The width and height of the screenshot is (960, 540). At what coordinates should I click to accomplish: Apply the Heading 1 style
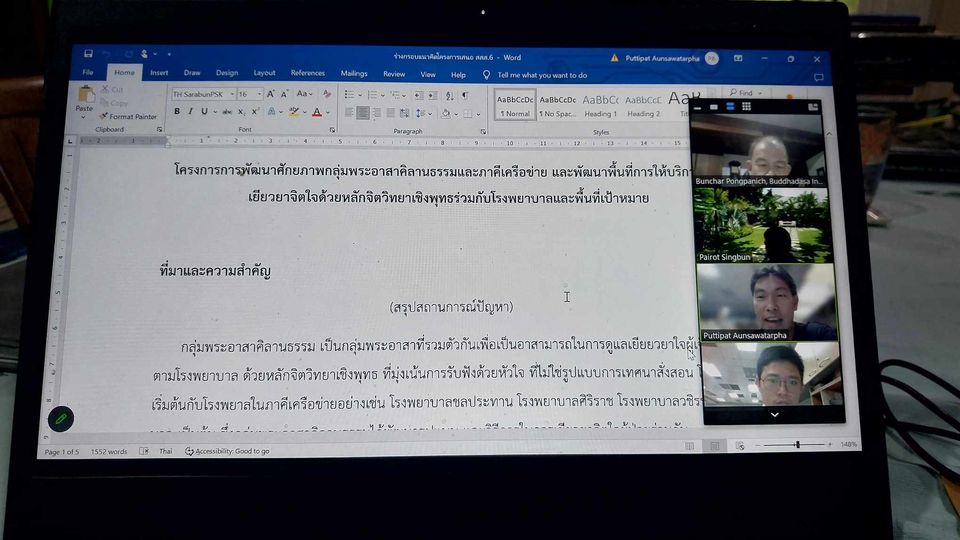click(600, 105)
